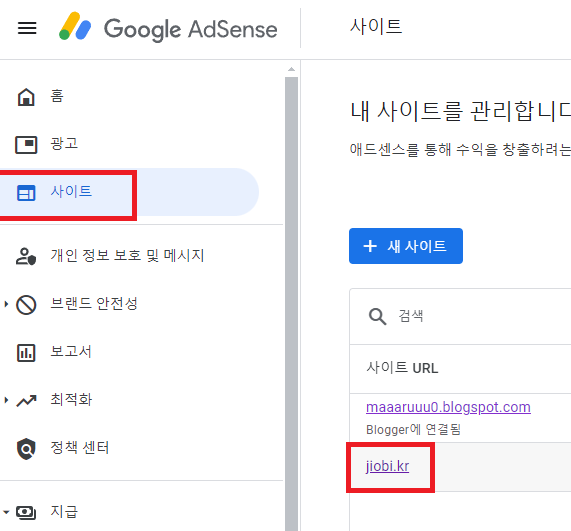Click the sidebar scroll-up arrow
Image resolution: width=571 pixels, height=531 pixels.
(291, 69)
